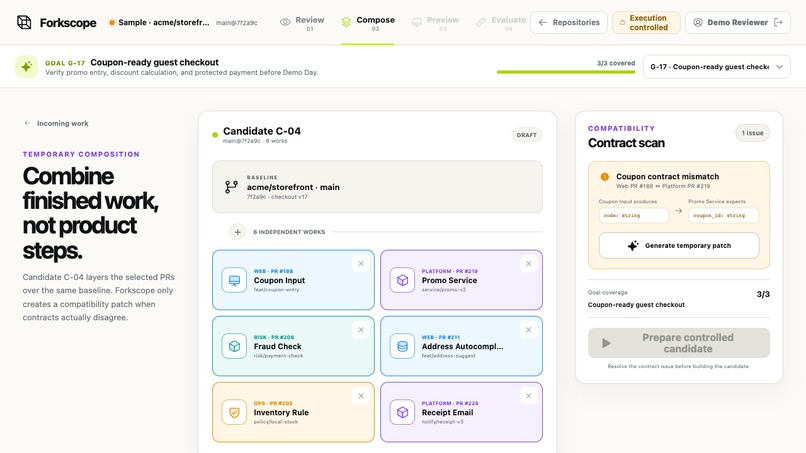Click the sign-out arrow icon

tap(778, 23)
